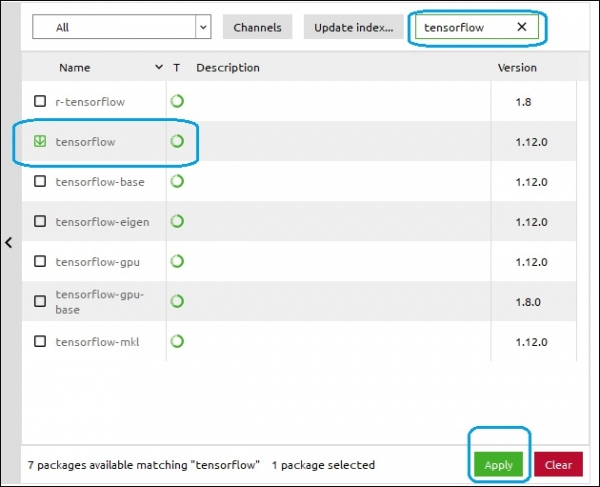The height and width of the screenshot is (487, 600).
Task: Click the type icon in the tensorflow-mkl row
Action: click(177, 341)
